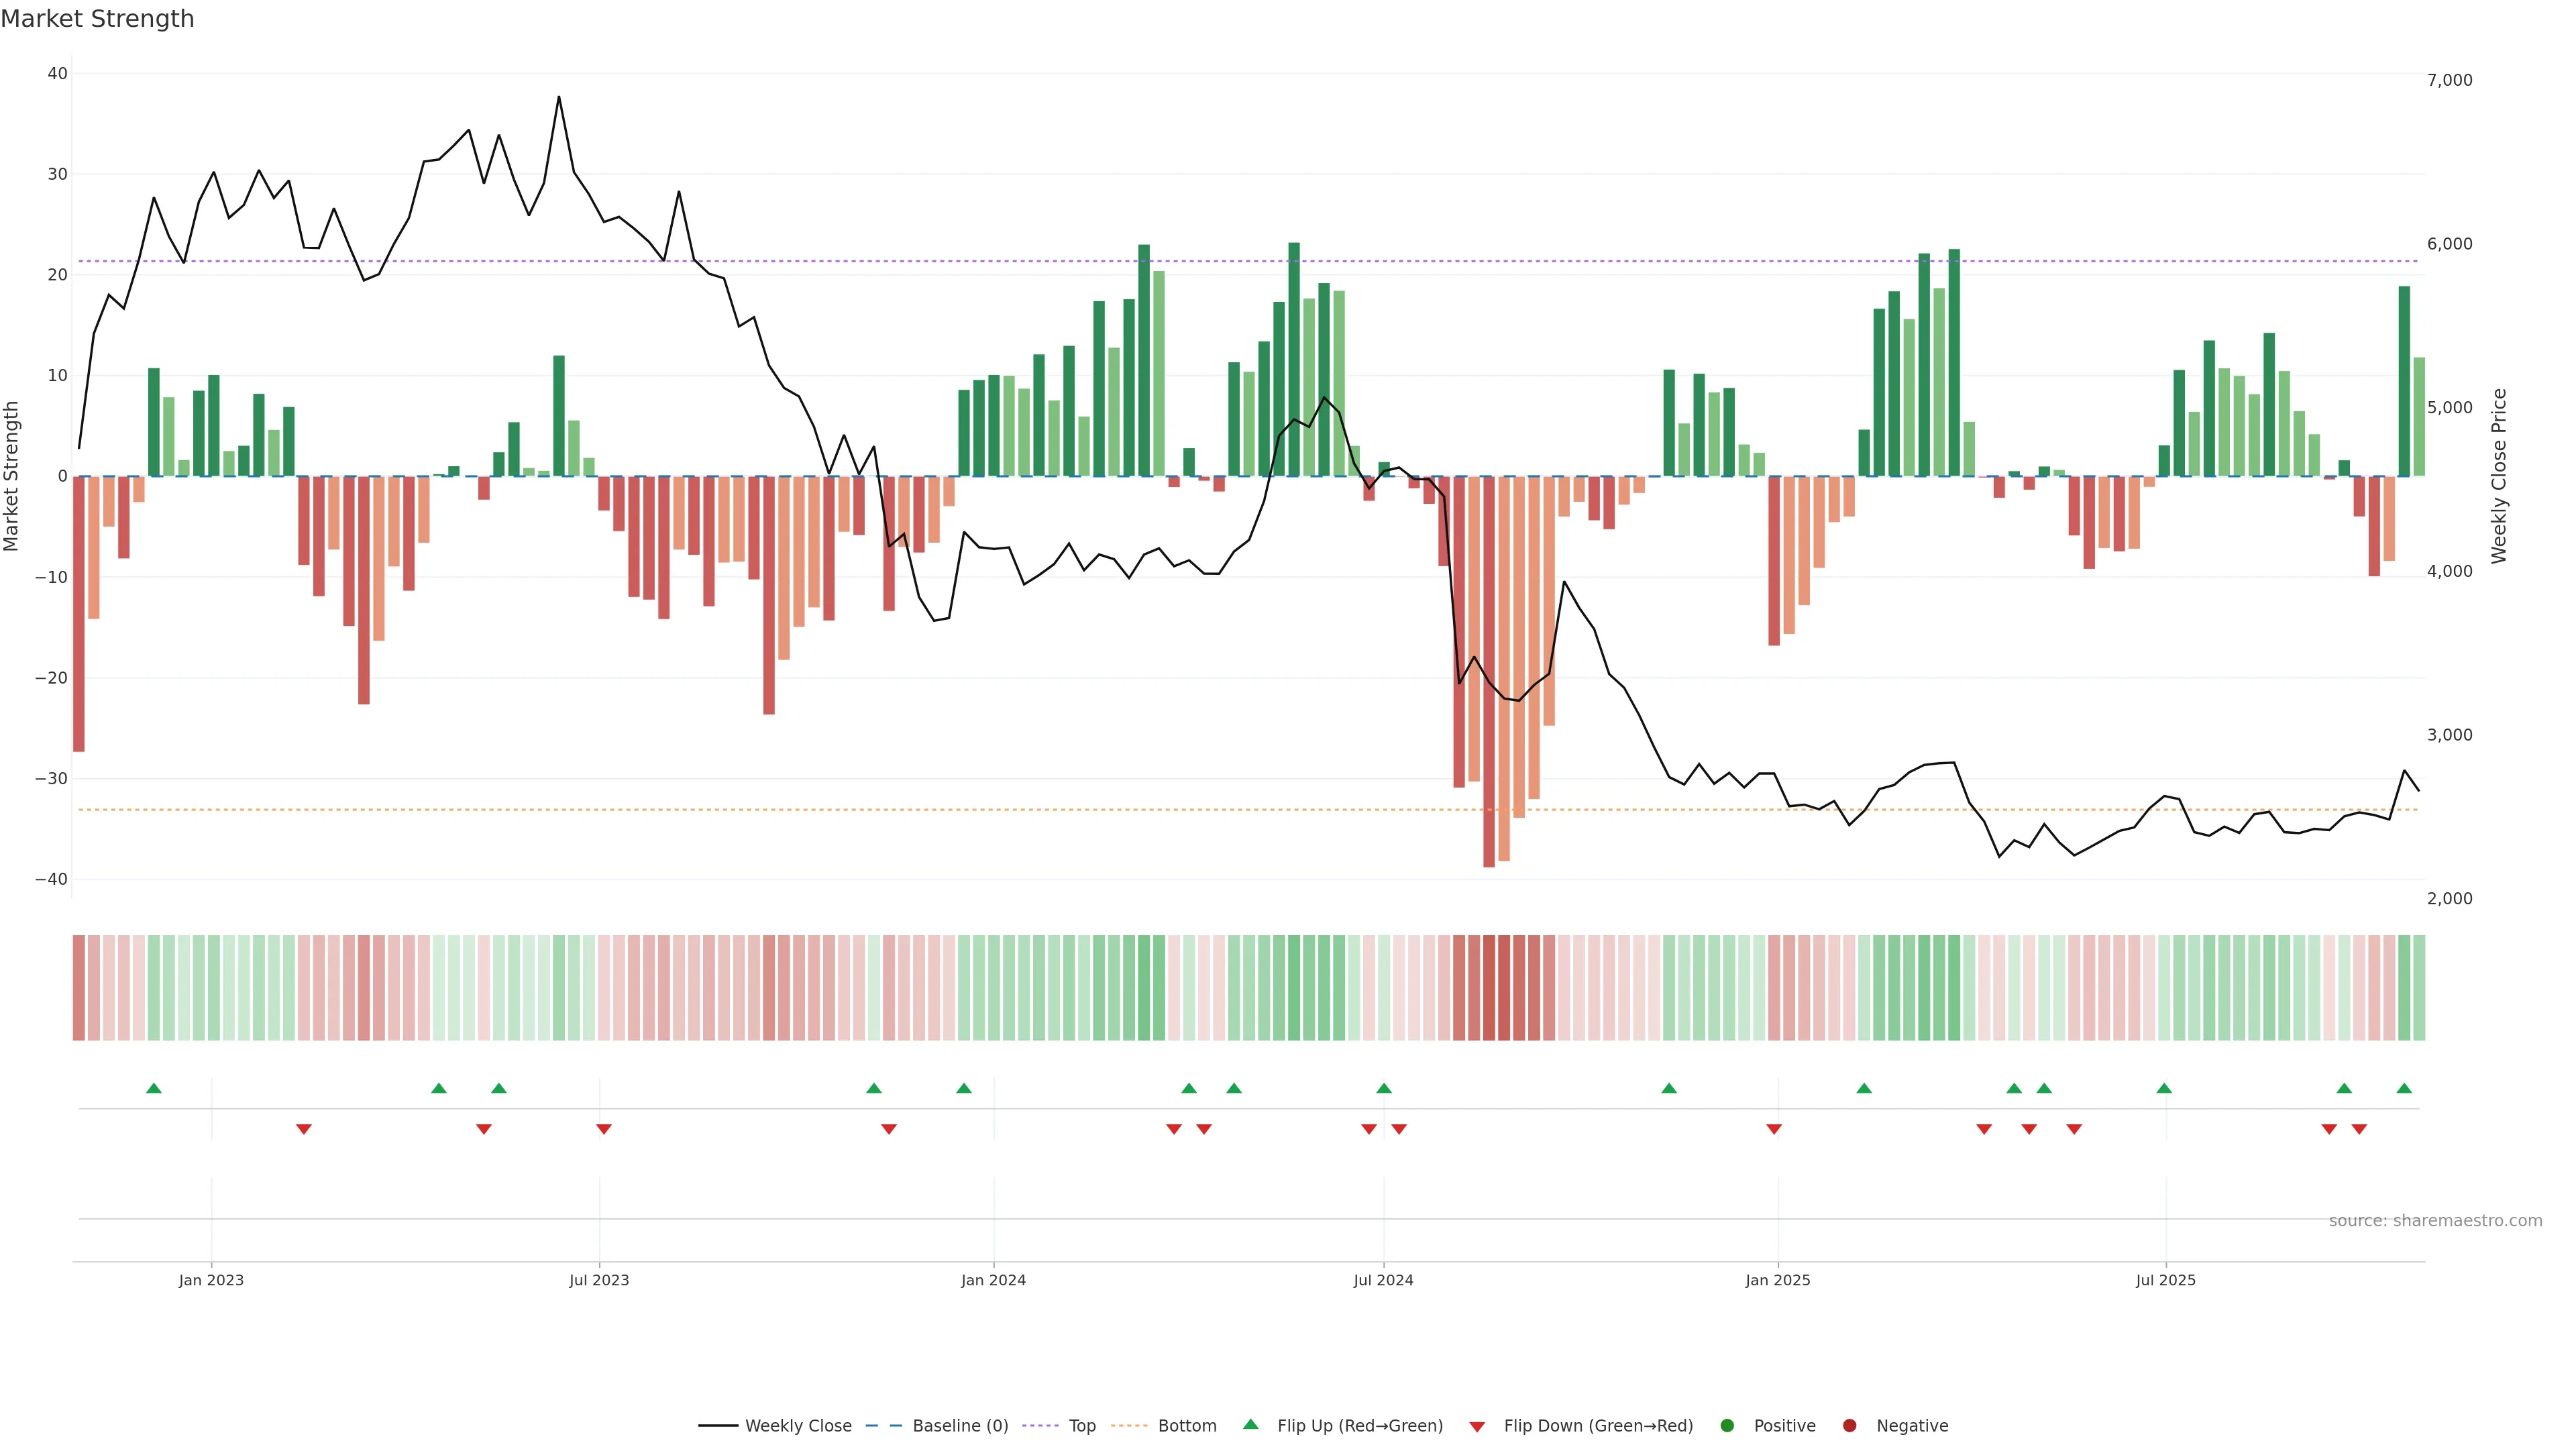Click the Market Strength chart title
Image resolution: width=2576 pixels, height=1449 pixels.
[x=97, y=19]
